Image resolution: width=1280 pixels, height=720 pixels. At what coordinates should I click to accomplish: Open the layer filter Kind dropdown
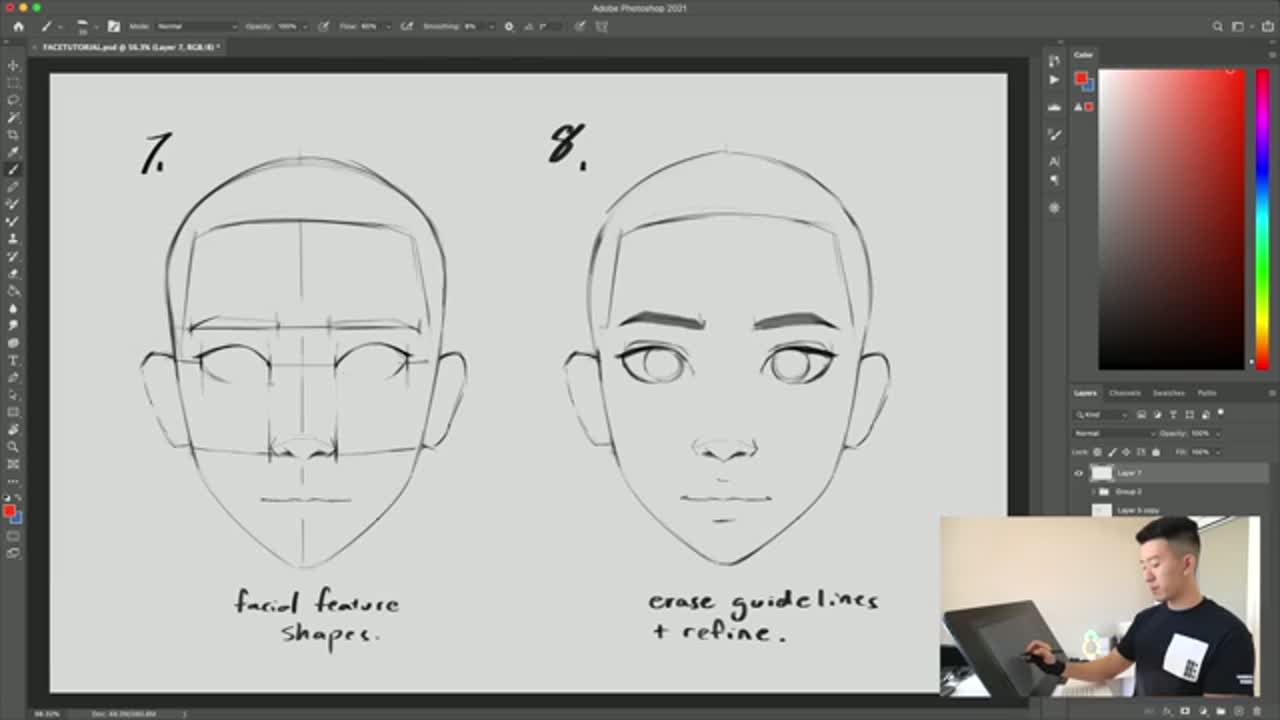(1100, 415)
